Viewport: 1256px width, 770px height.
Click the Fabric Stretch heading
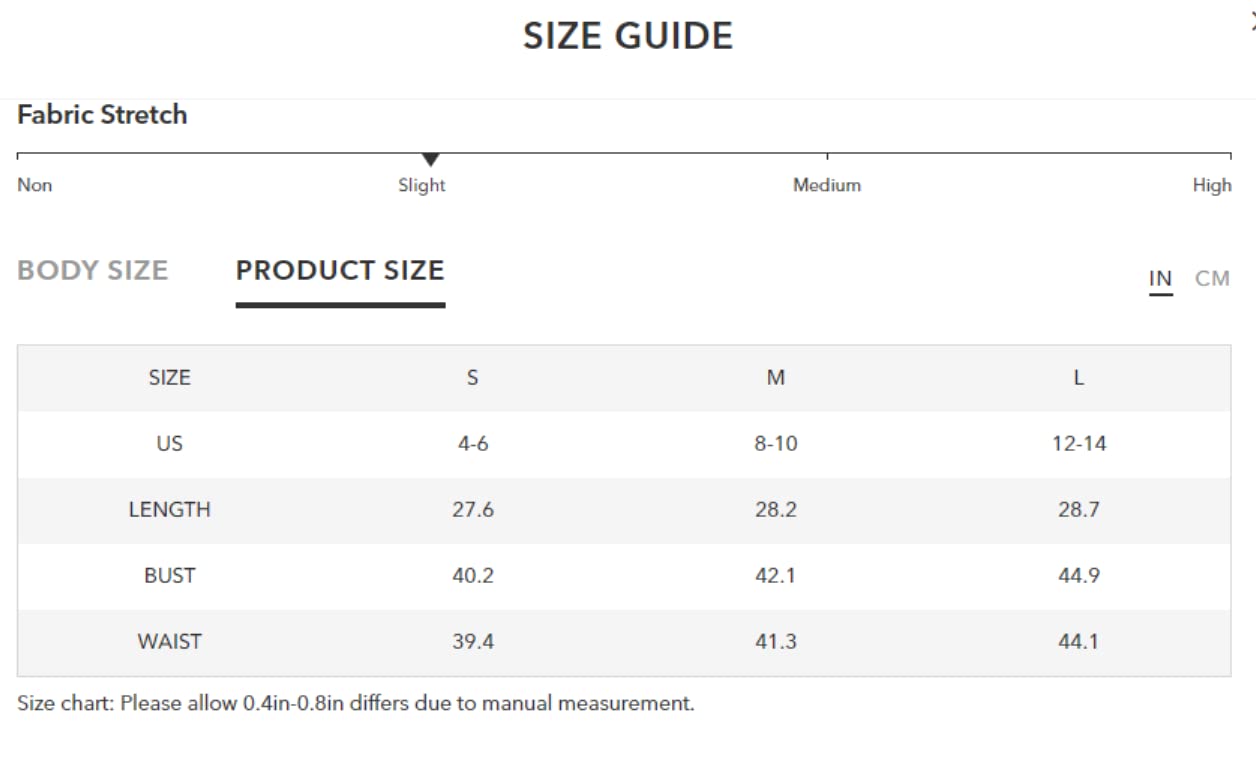(102, 115)
